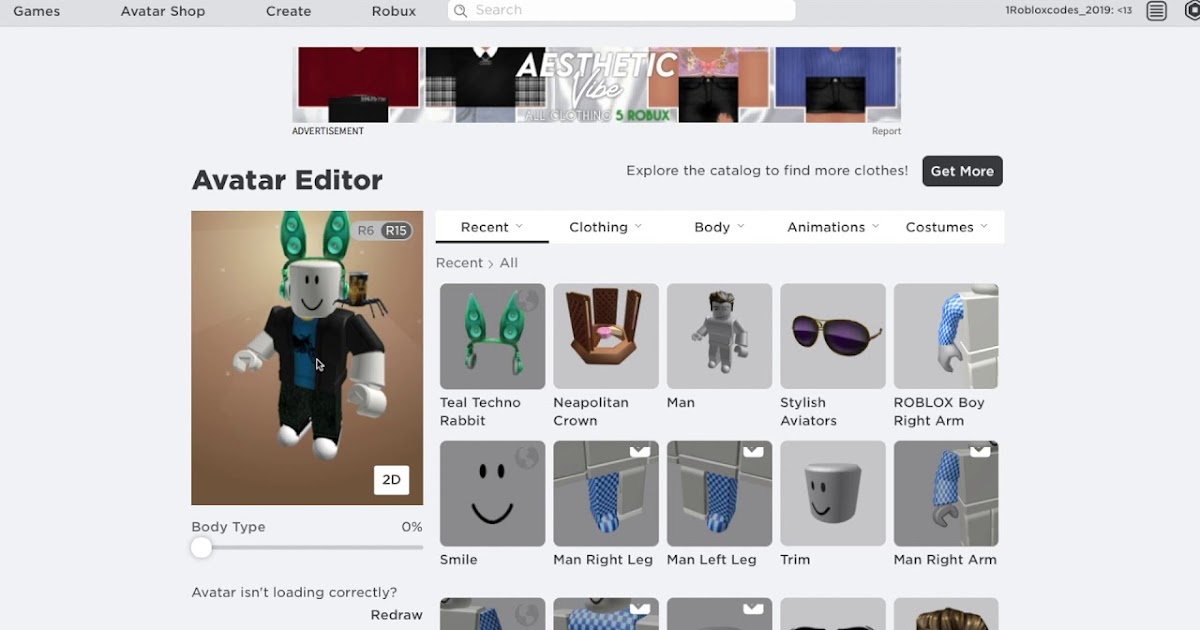Click the Stylish Aviators name label
The height and width of the screenshot is (630, 1200).
tap(808, 411)
